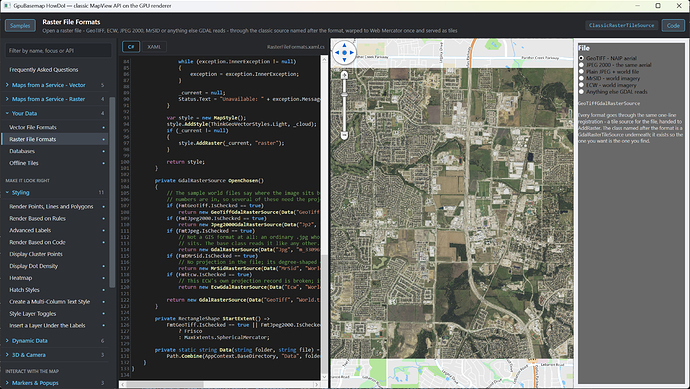Open the Databases sample

click(55, 151)
